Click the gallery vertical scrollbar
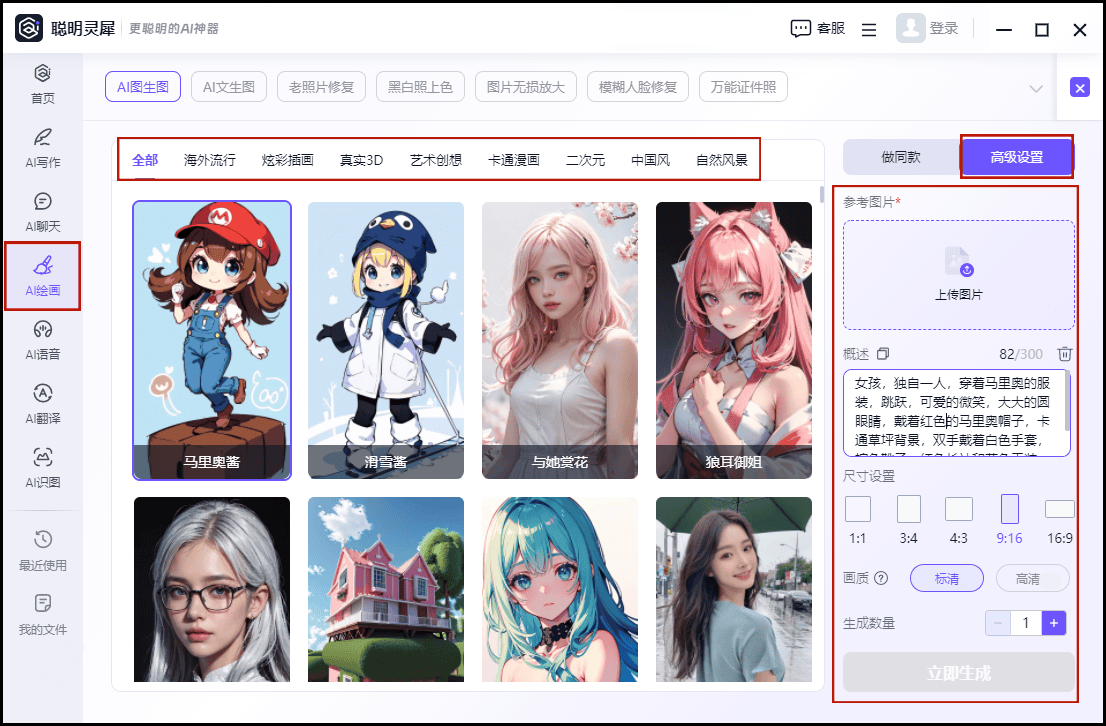The width and height of the screenshot is (1106, 726). (822, 195)
